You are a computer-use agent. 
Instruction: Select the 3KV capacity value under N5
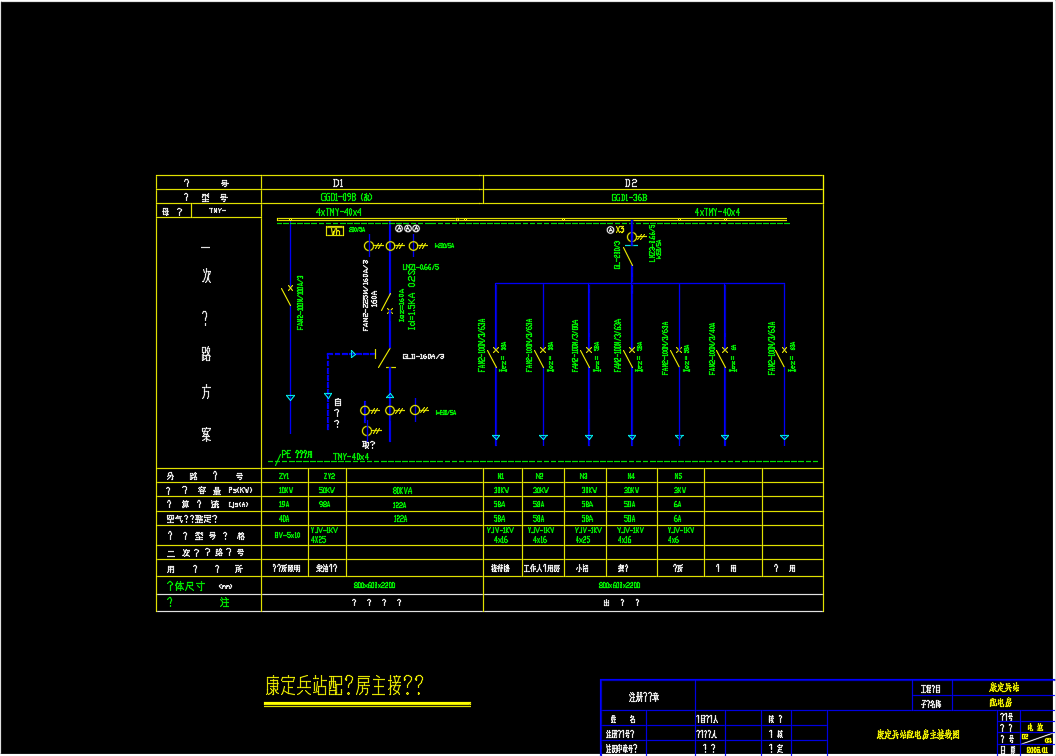(680, 490)
